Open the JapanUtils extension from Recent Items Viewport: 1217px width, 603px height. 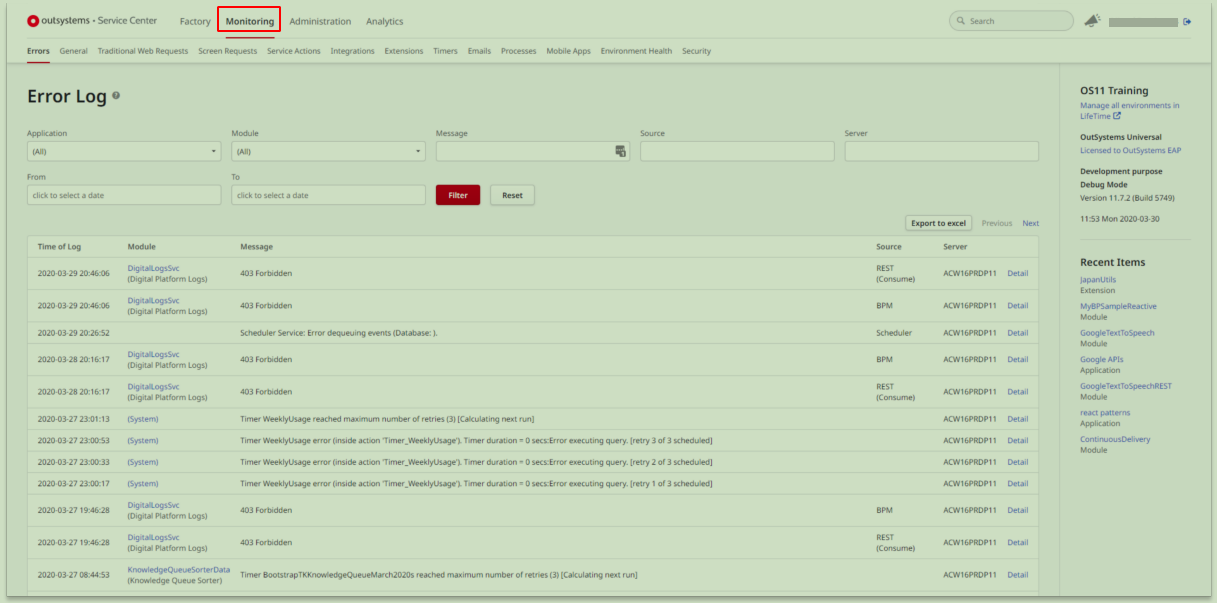click(1097, 280)
